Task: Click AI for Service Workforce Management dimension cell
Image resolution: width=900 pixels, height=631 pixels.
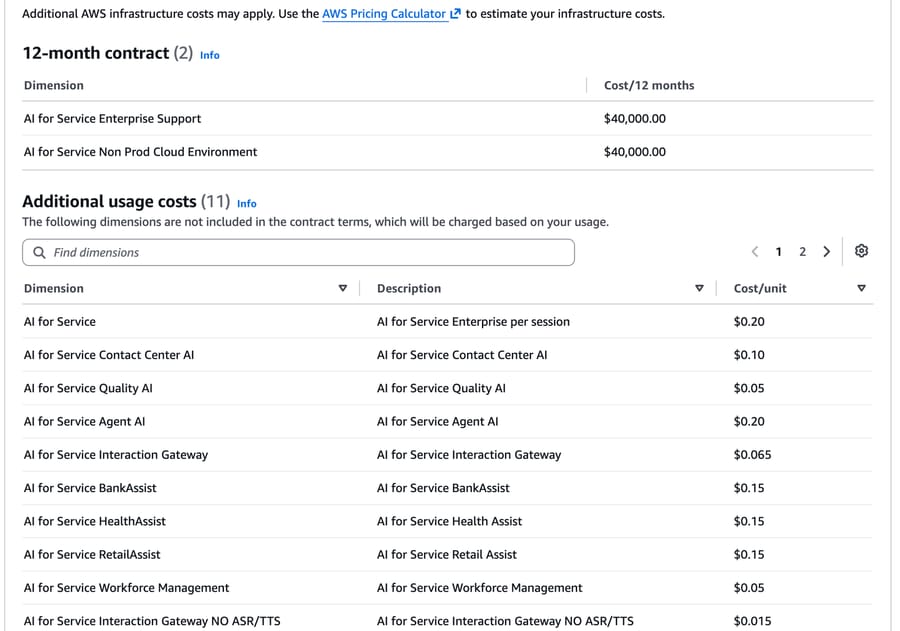Action: 126,588
